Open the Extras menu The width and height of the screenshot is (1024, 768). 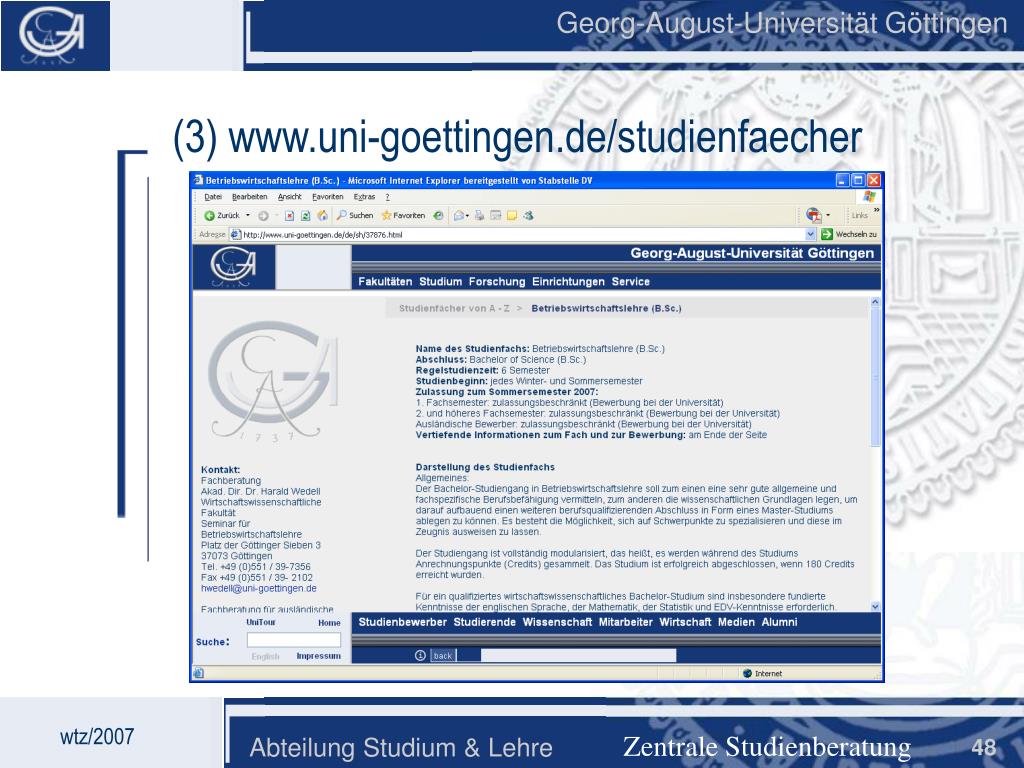pos(364,197)
